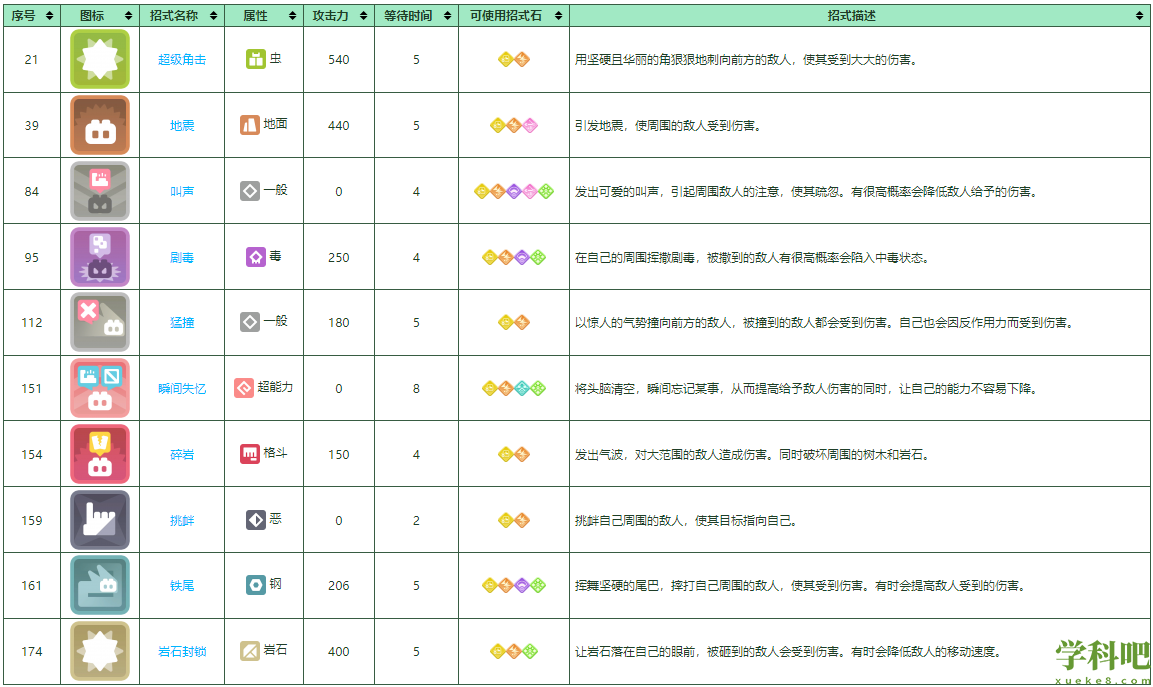
Task: Click the 地面 type icon
Action: 249,124
